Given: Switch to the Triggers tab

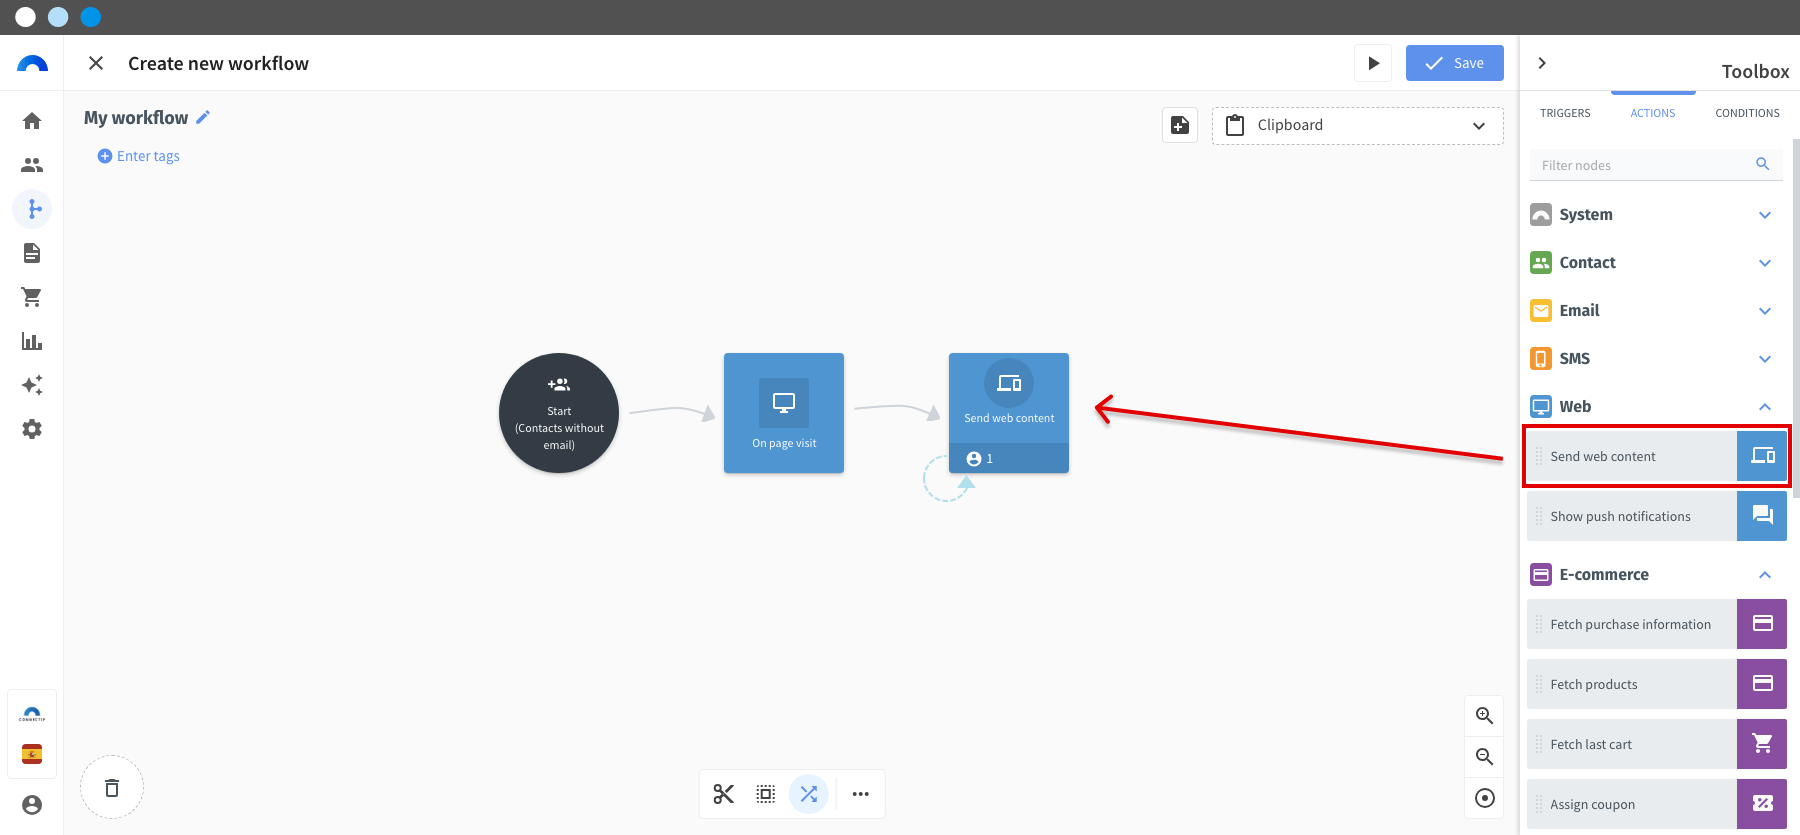Looking at the screenshot, I should click(1565, 113).
